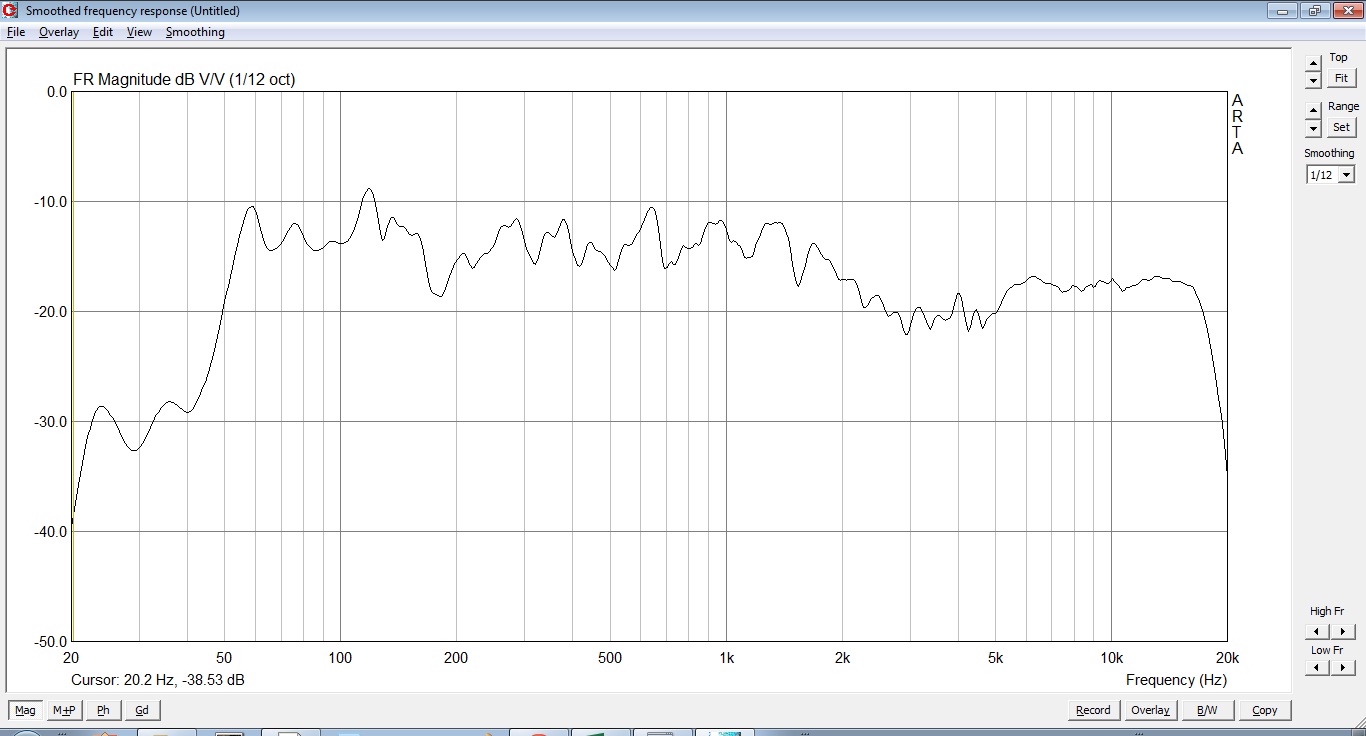This screenshot has width=1366, height=736.
Task: Open the File menu
Action: (16, 32)
